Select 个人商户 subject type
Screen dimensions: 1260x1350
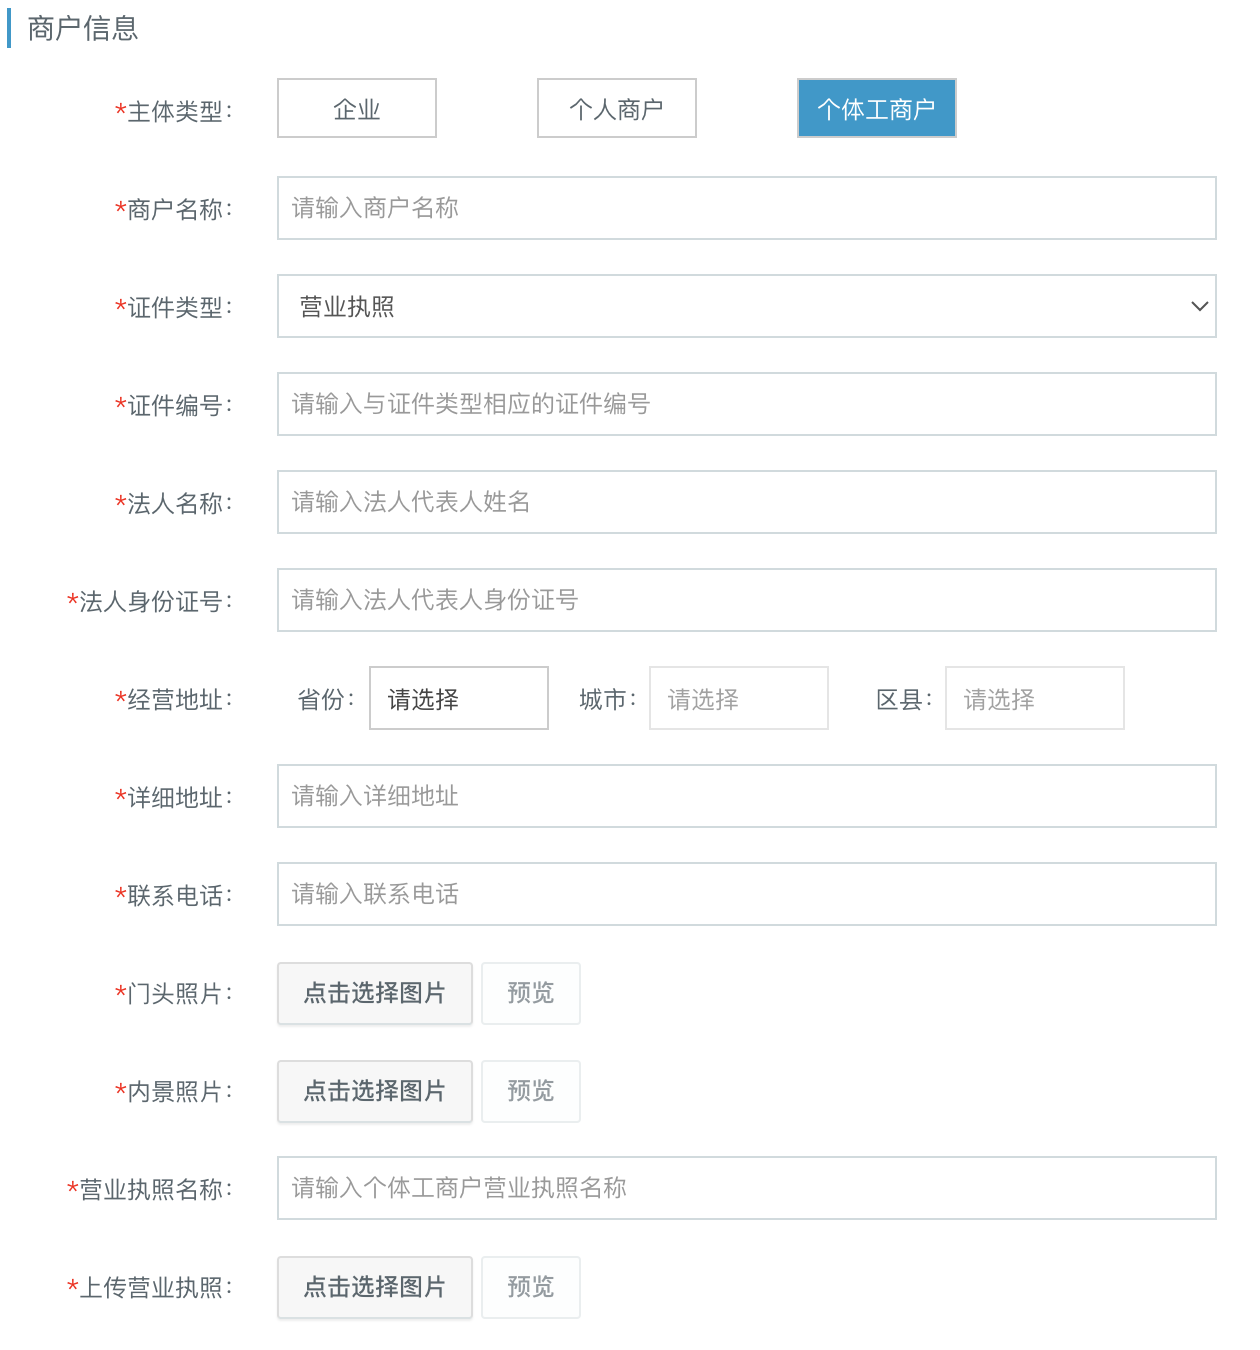[x=617, y=108]
